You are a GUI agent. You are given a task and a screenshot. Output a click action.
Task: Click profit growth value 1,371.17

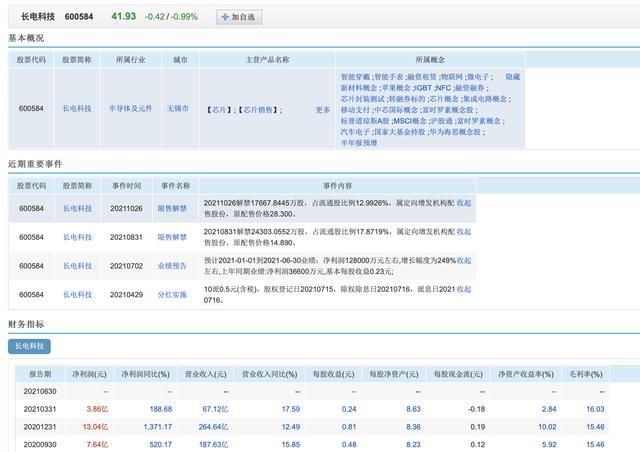[x=158, y=427]
